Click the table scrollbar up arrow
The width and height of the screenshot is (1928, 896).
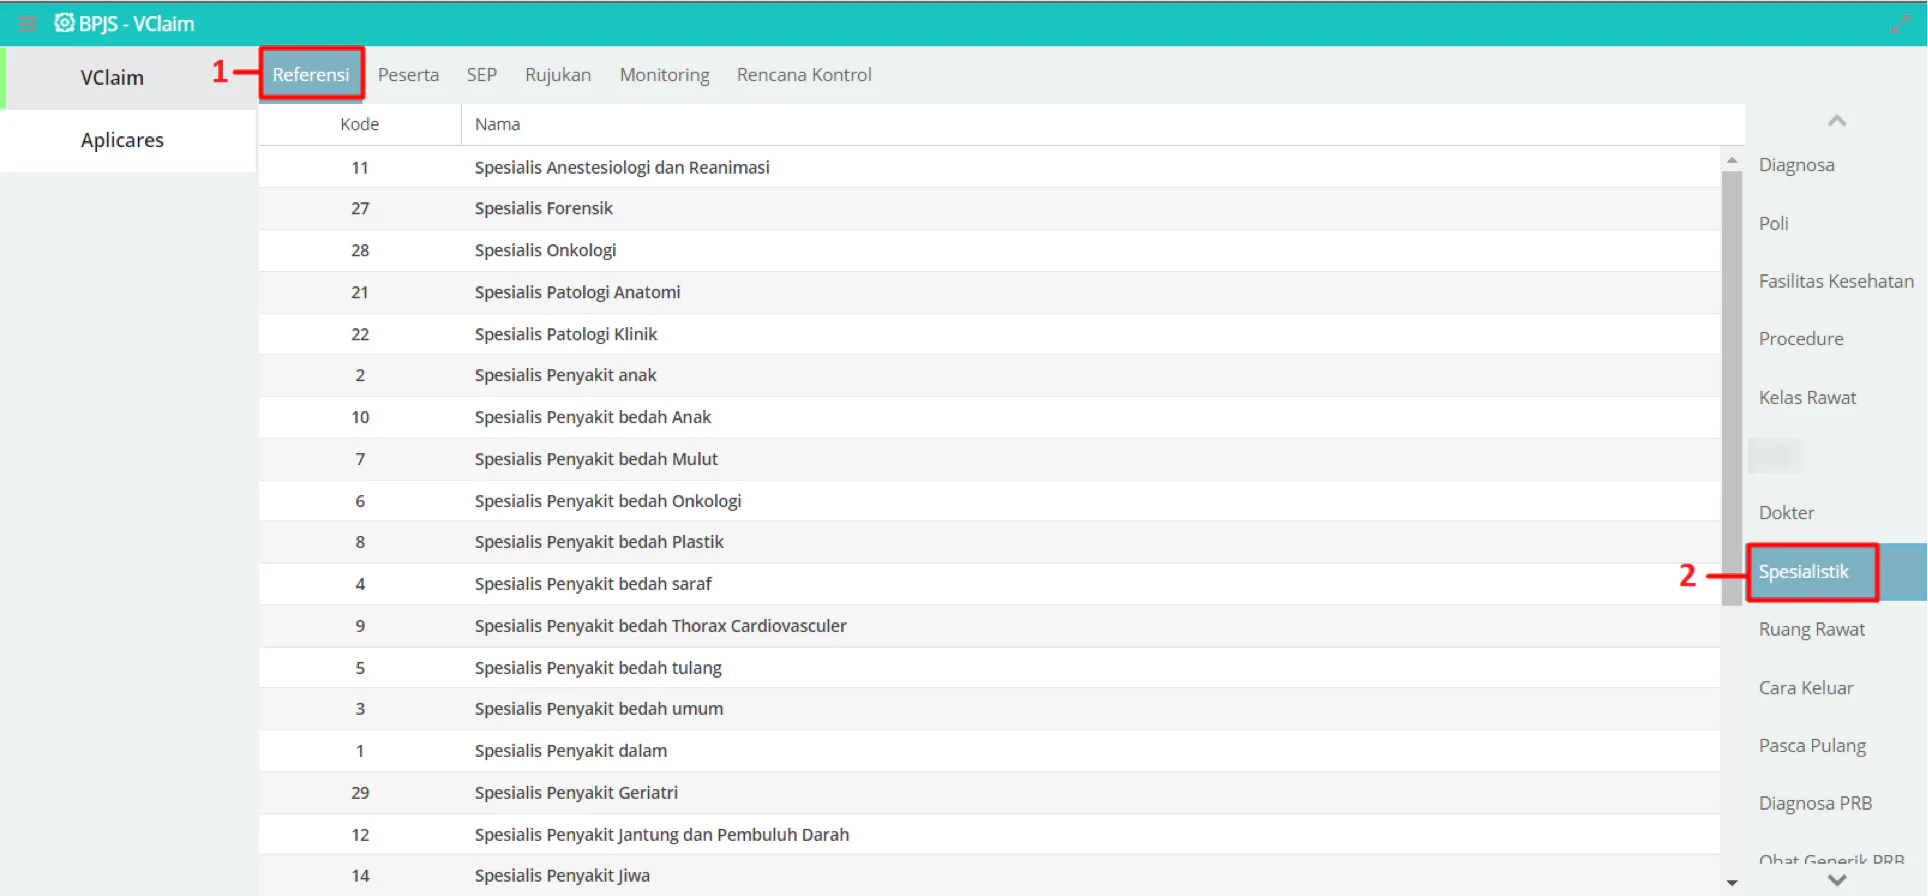(1732, 160)
